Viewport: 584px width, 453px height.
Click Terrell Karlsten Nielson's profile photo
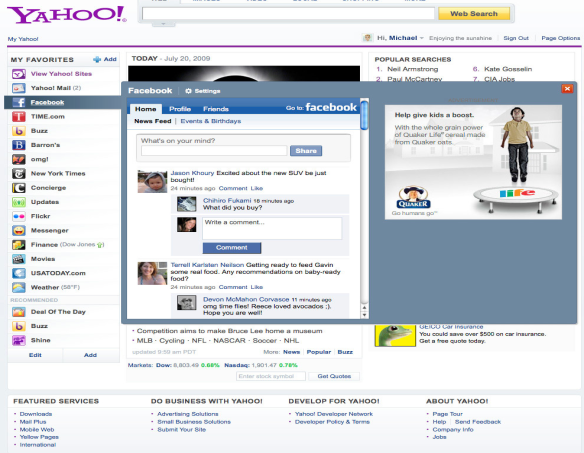[x=152, y=273]
